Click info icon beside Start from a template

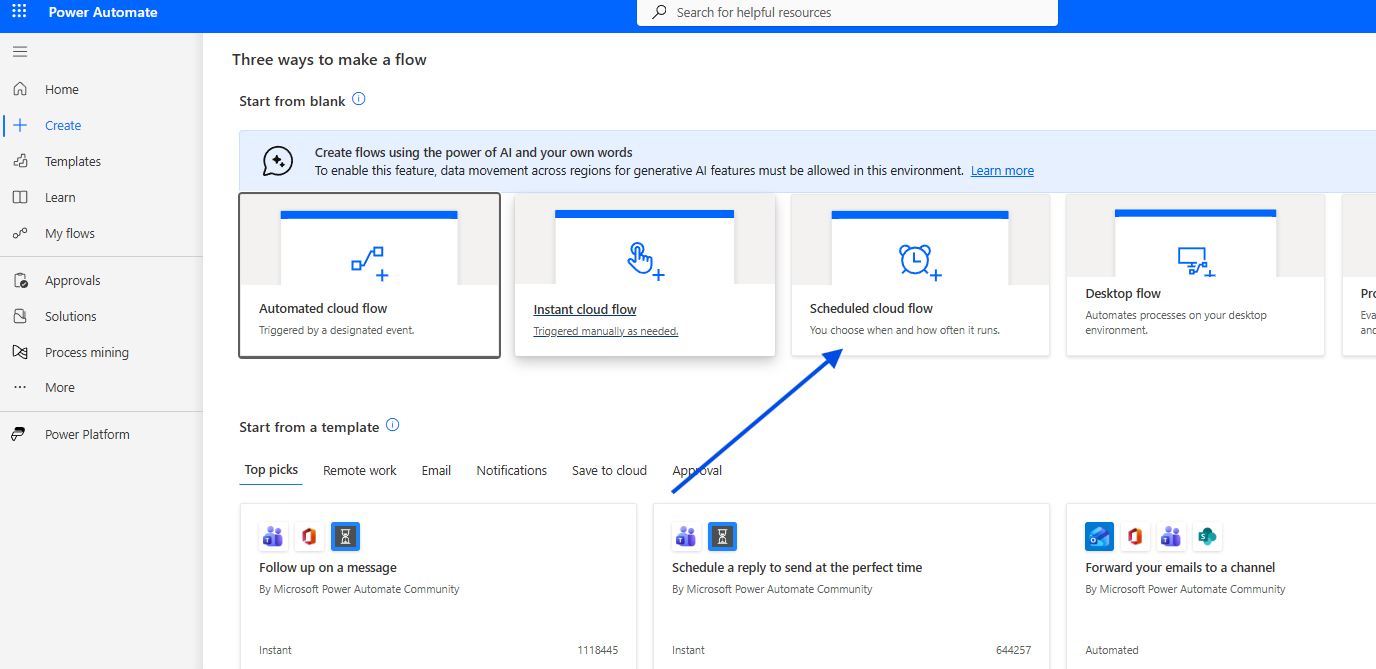coord(393,425)
